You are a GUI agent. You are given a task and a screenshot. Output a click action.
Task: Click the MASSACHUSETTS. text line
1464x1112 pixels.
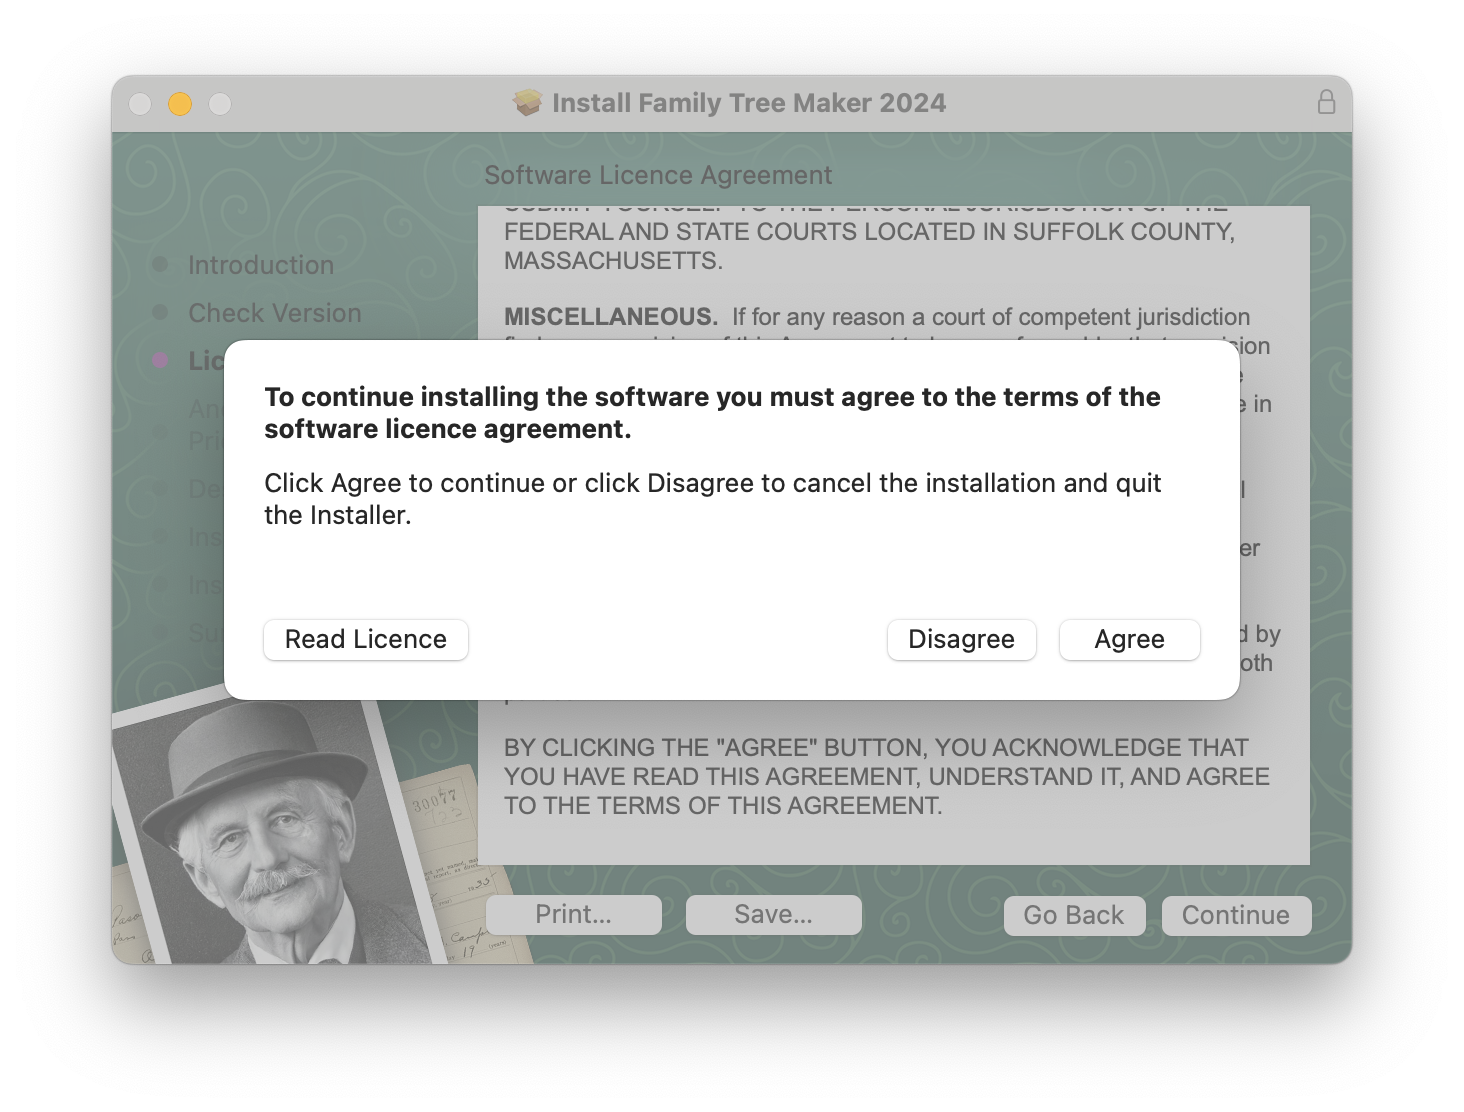pyautogui.click(x=613, y=261)
